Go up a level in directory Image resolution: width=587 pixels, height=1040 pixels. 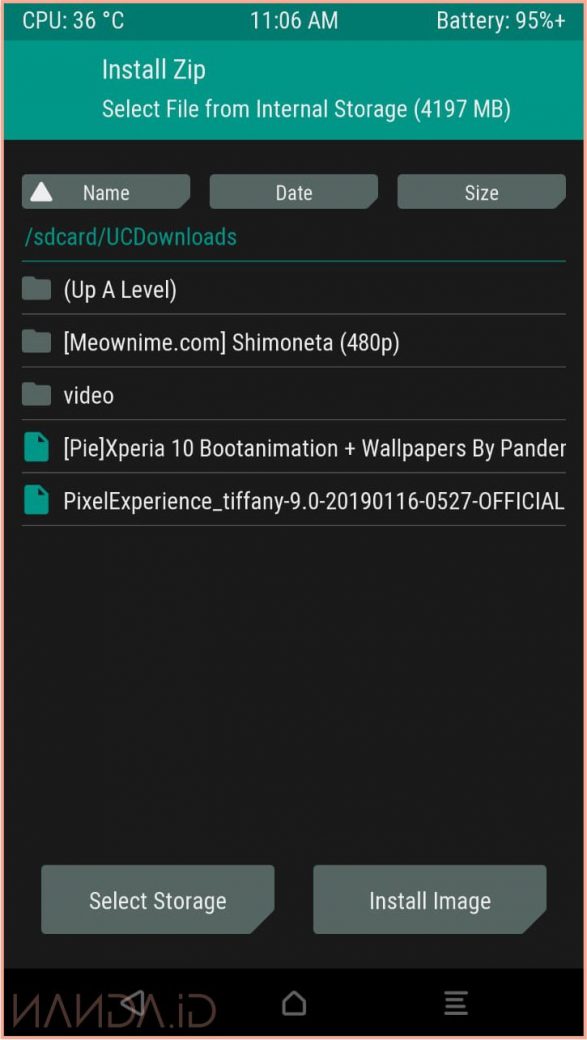pos(294,289)
